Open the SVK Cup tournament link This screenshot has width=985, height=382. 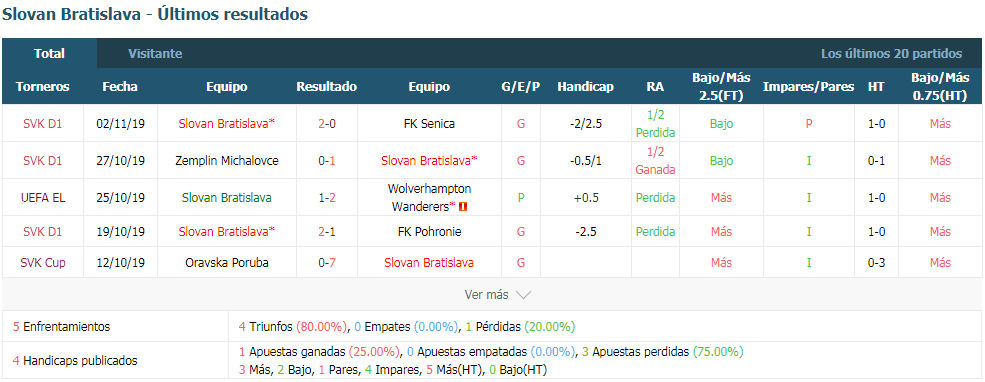(43, 263)
